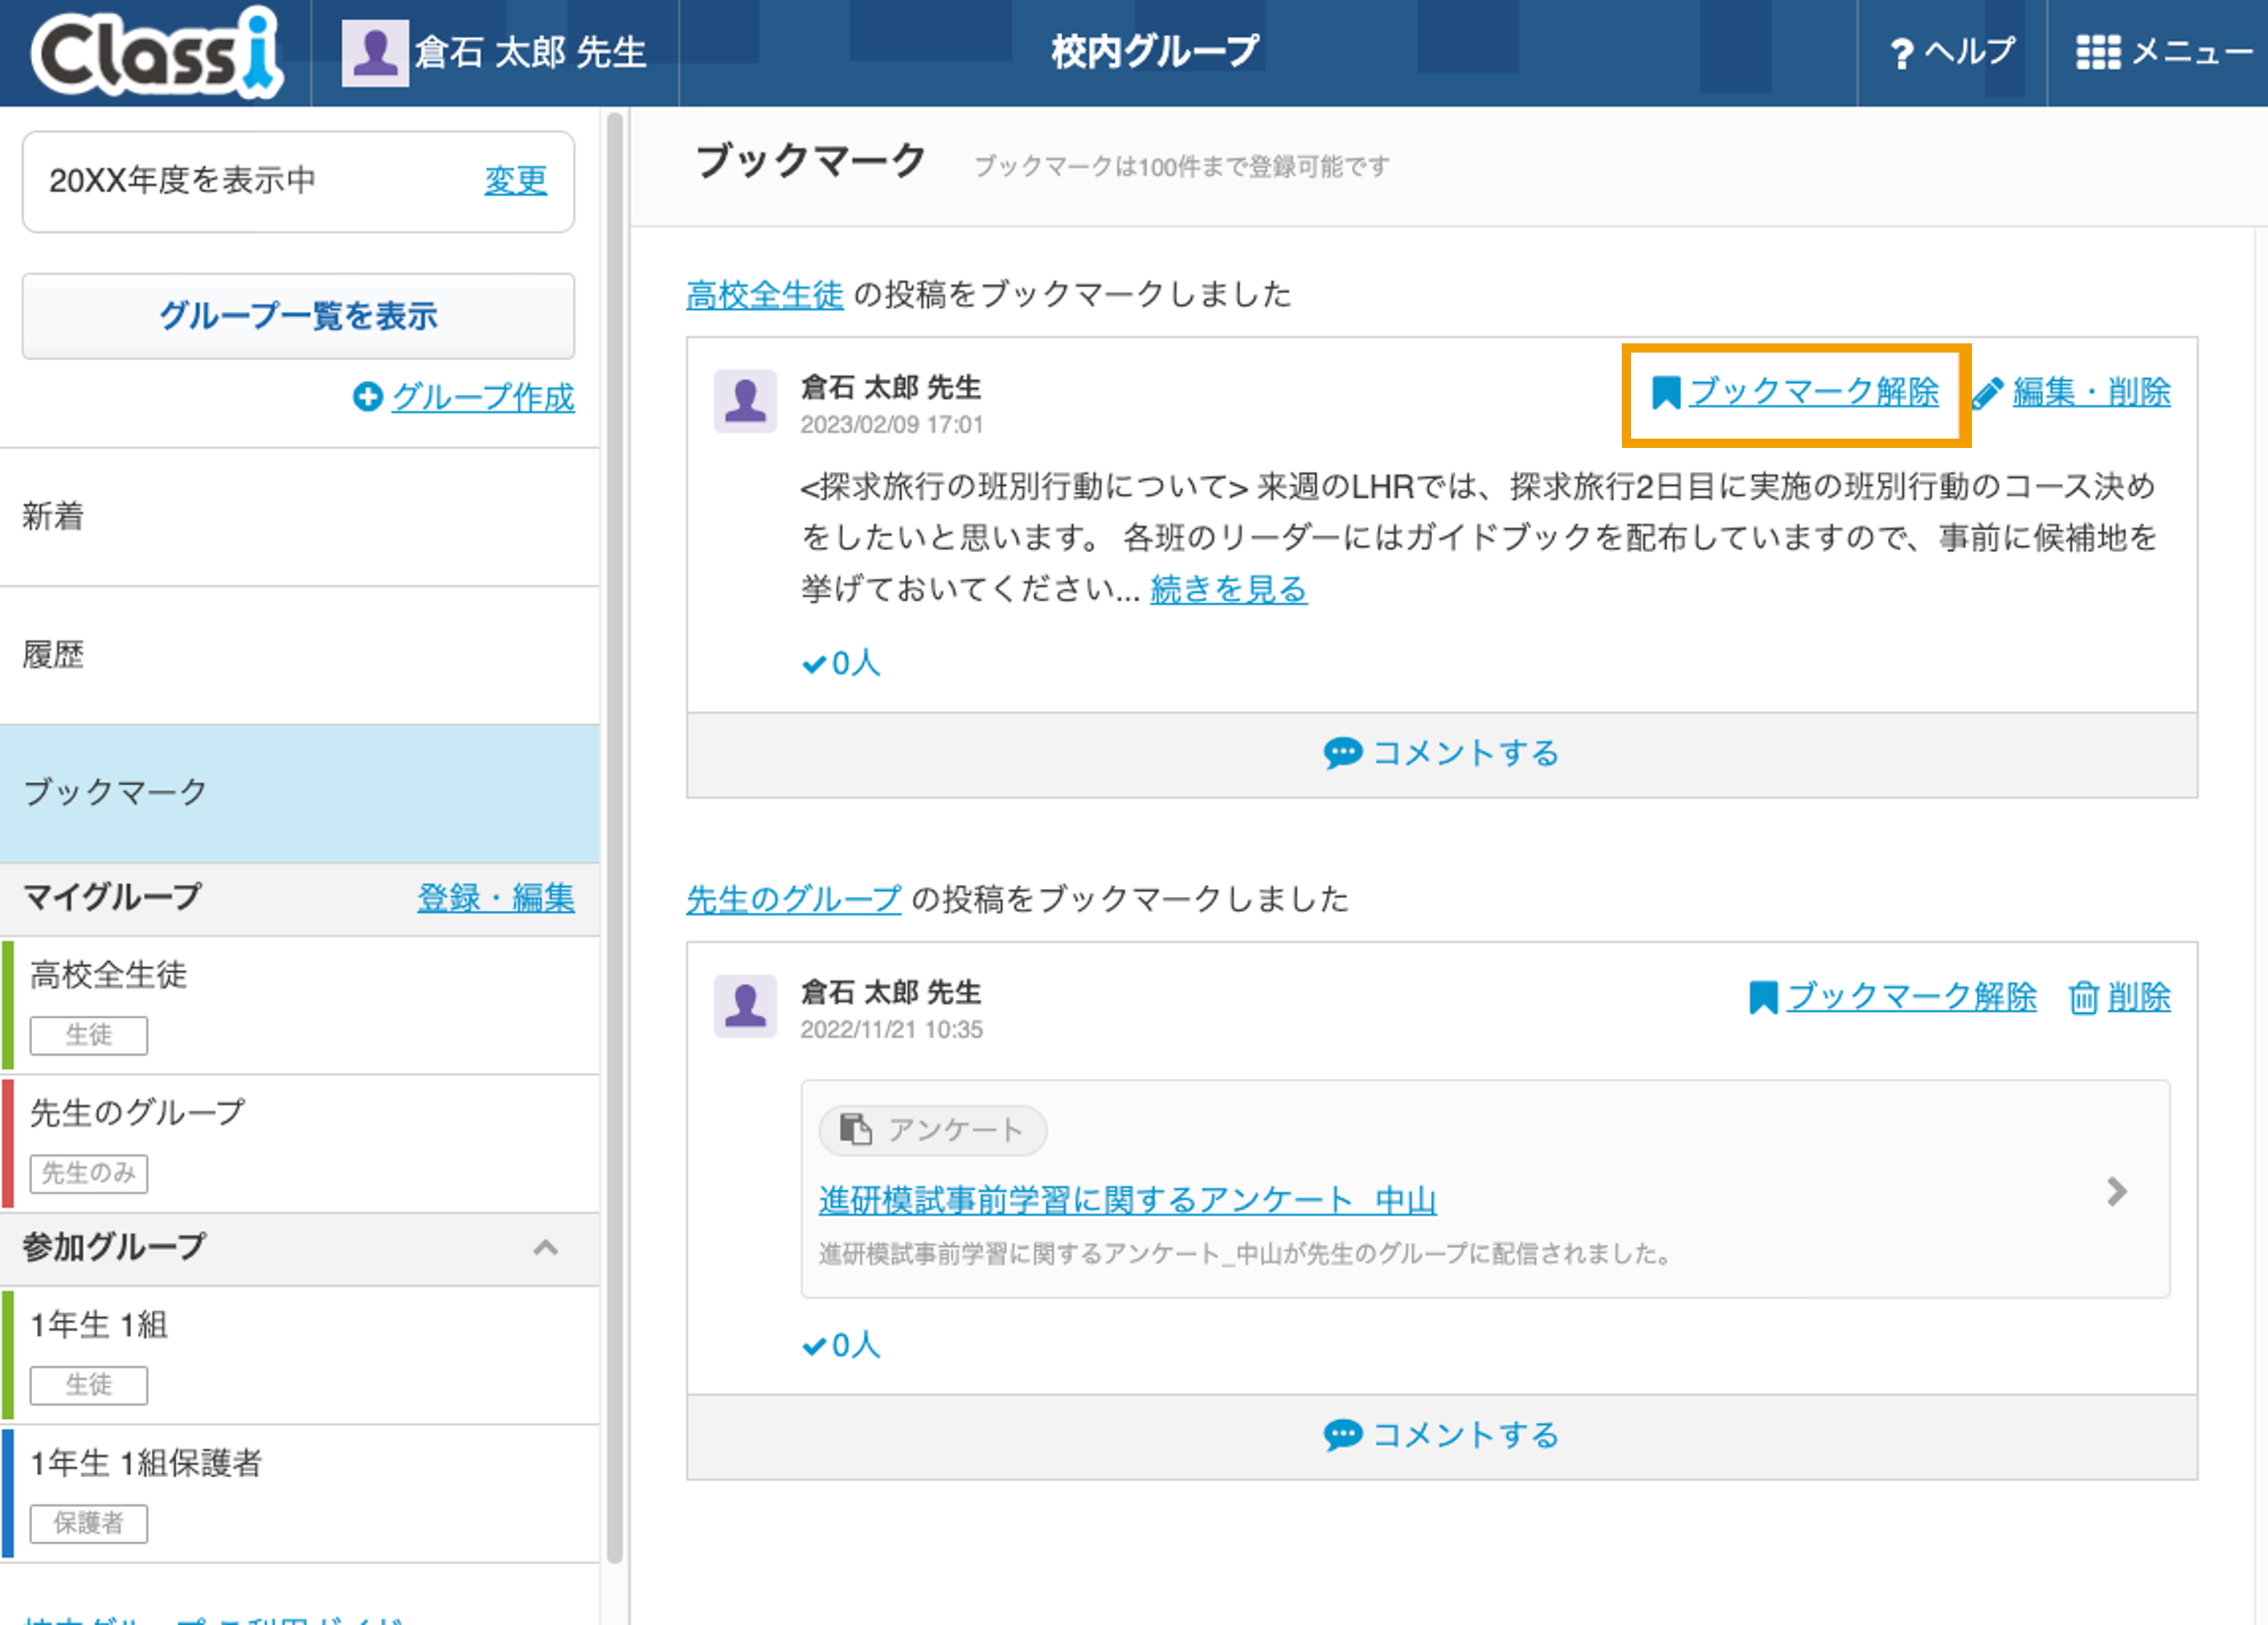Remove bookmark on the 2022/11/21 post
The width and height of the screenshot is (2268, 1625).
tap(1912, 996)
